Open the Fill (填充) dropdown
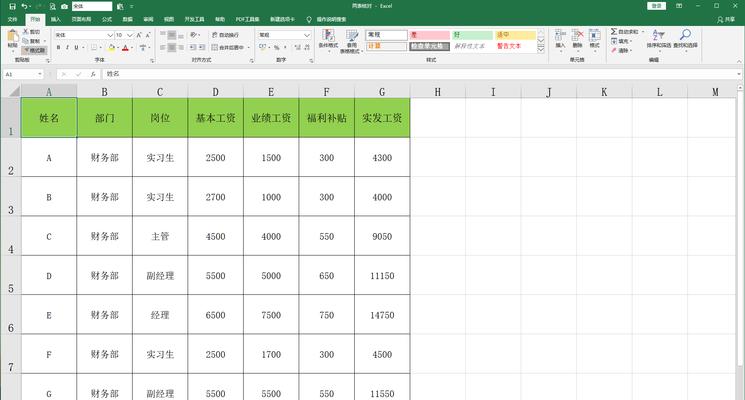Viewport: 745px width, 400px height. 622,41
